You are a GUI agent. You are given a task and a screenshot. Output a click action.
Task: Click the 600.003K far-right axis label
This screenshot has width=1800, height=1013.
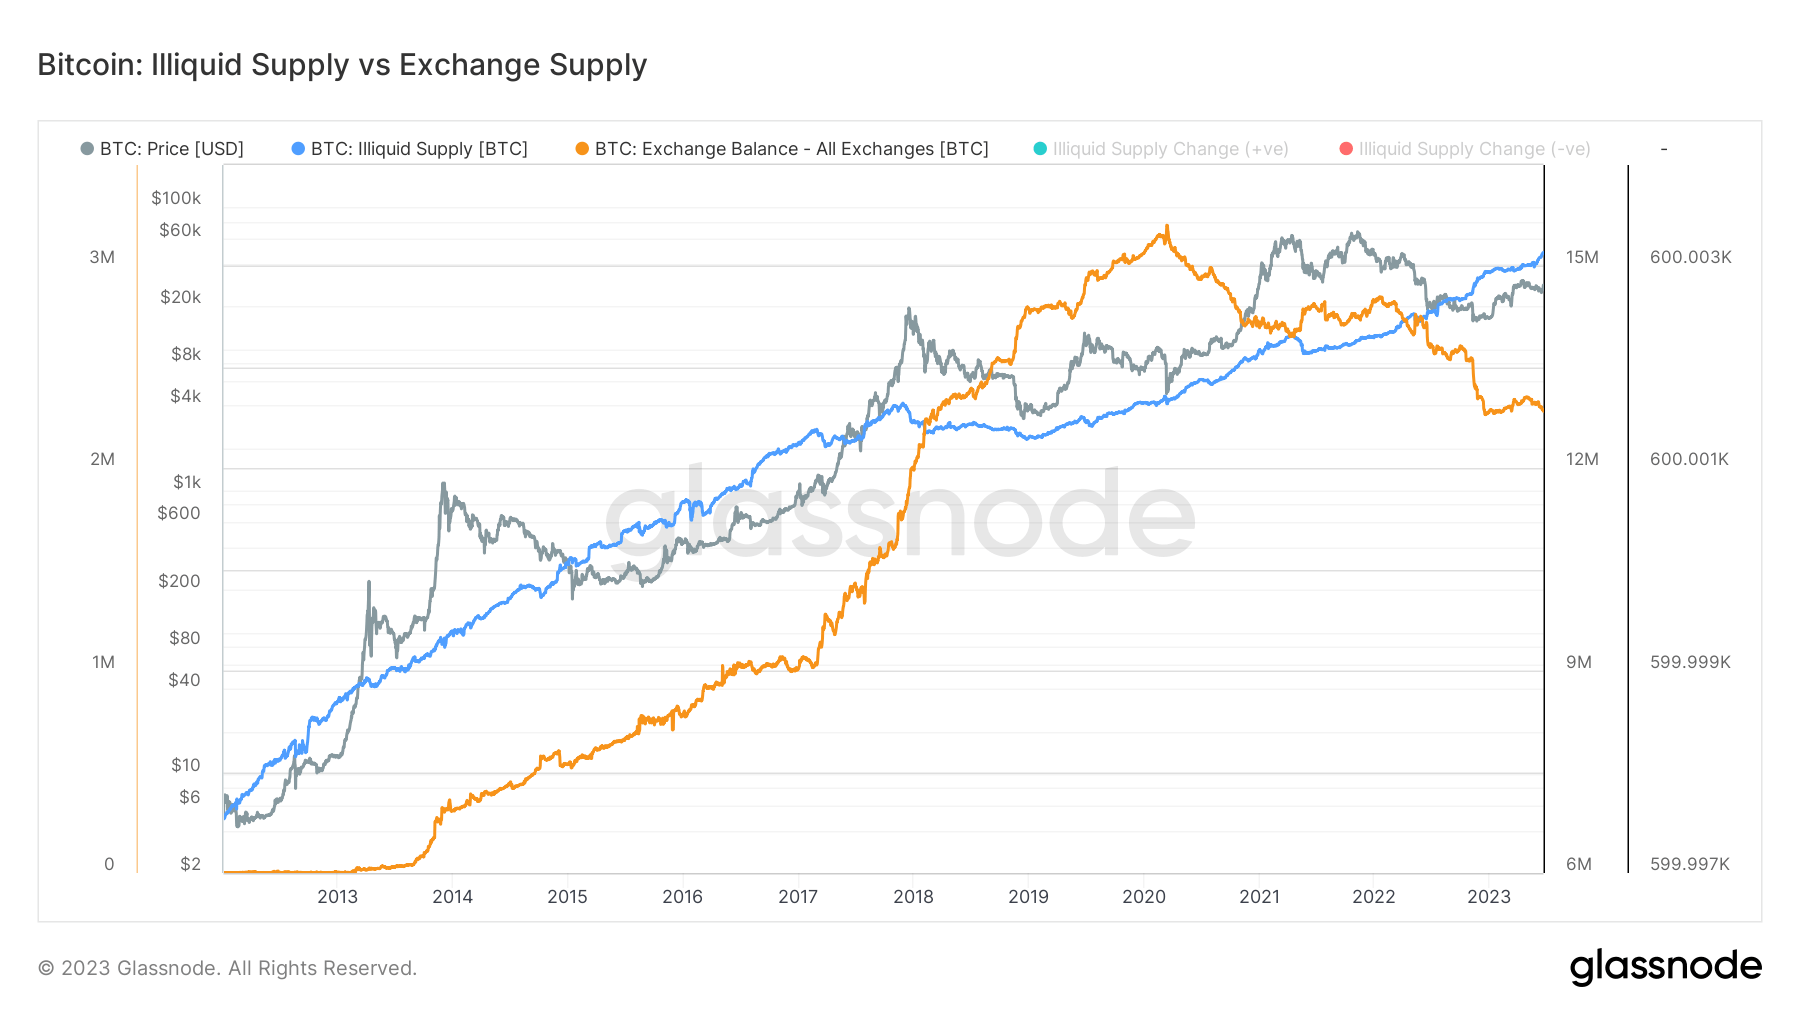coord(1690,257)
